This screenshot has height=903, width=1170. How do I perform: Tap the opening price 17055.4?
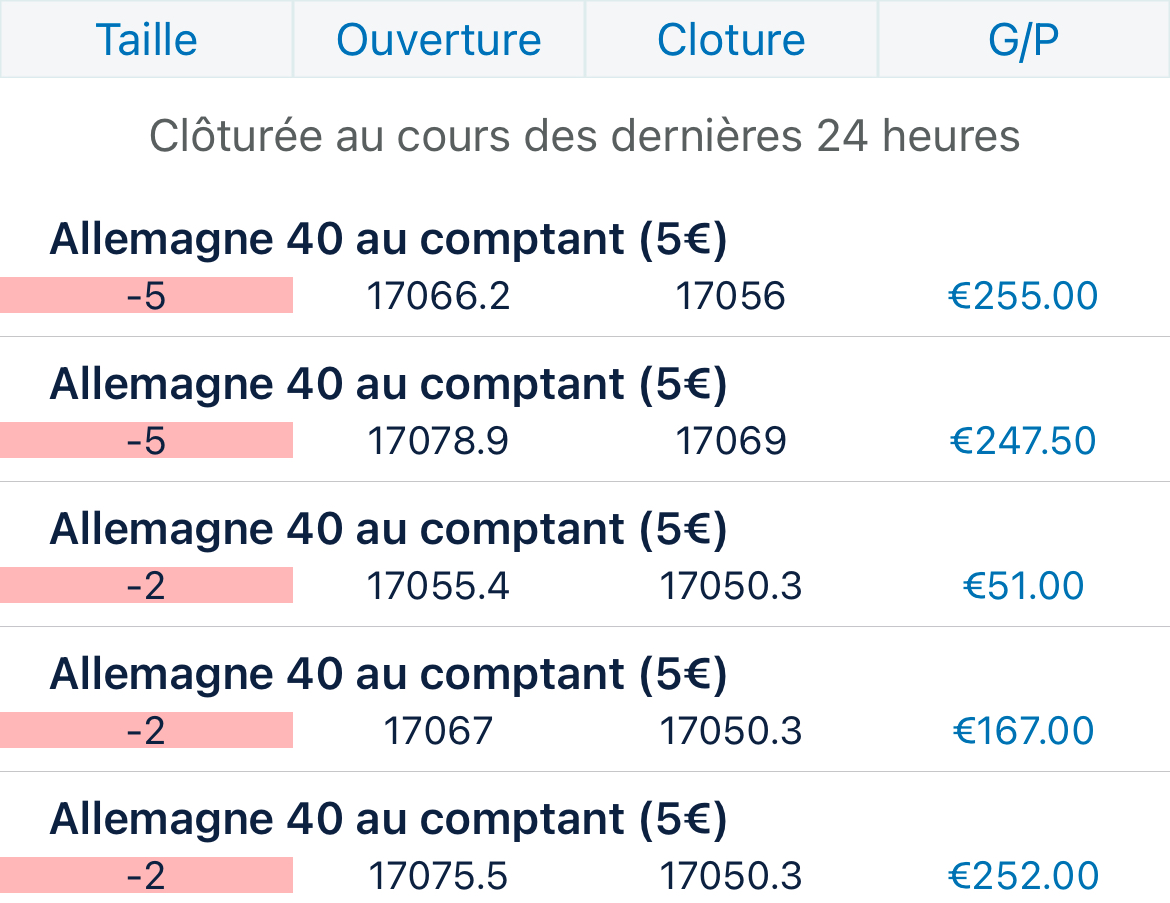click(x=438, y=586)
